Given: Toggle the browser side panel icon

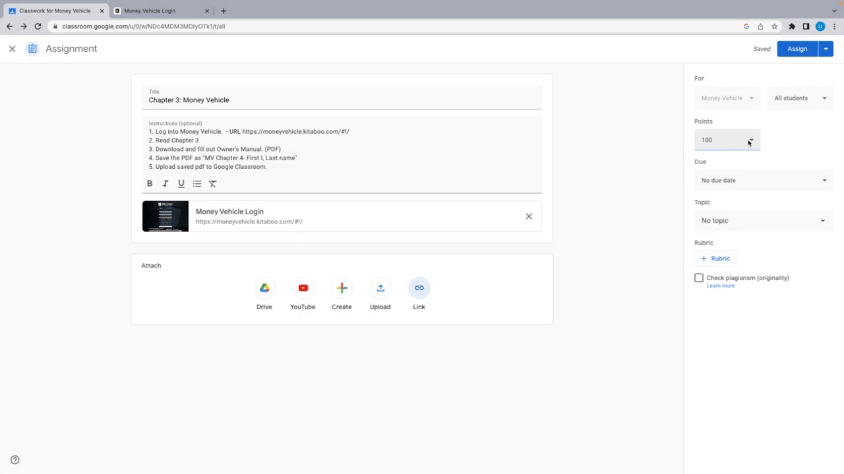Looking at the screenshot, I should tap(806, 26).
